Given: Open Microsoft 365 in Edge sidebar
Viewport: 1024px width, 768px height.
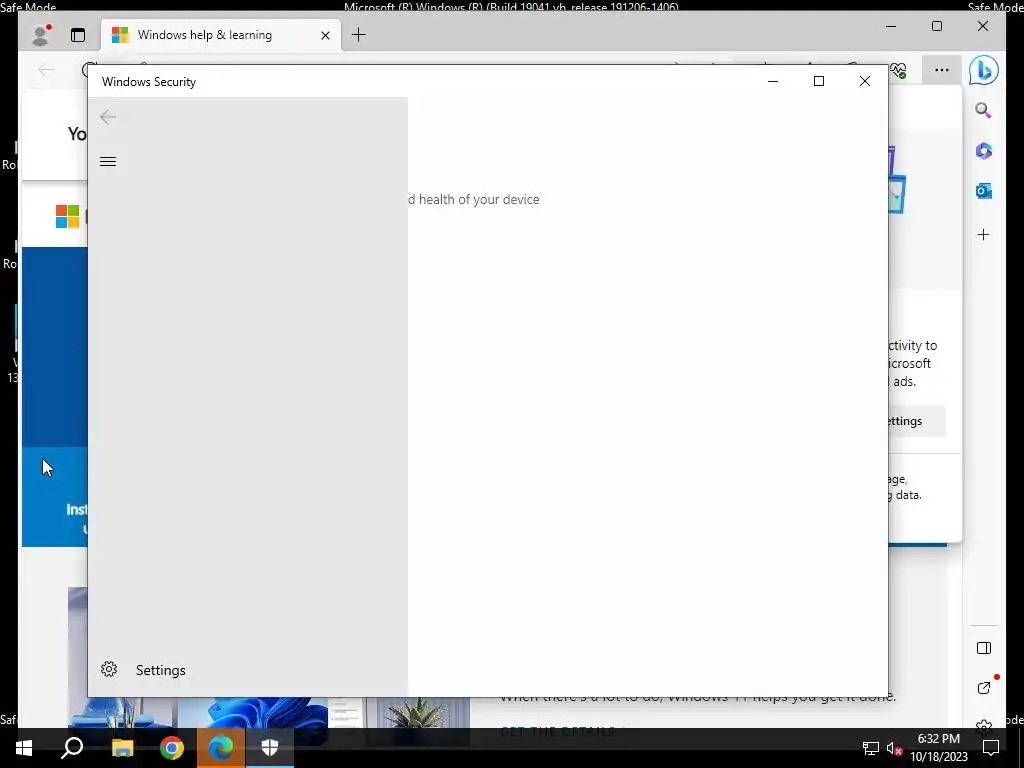Looking at the screenshot, I should (x=984, y=151).
